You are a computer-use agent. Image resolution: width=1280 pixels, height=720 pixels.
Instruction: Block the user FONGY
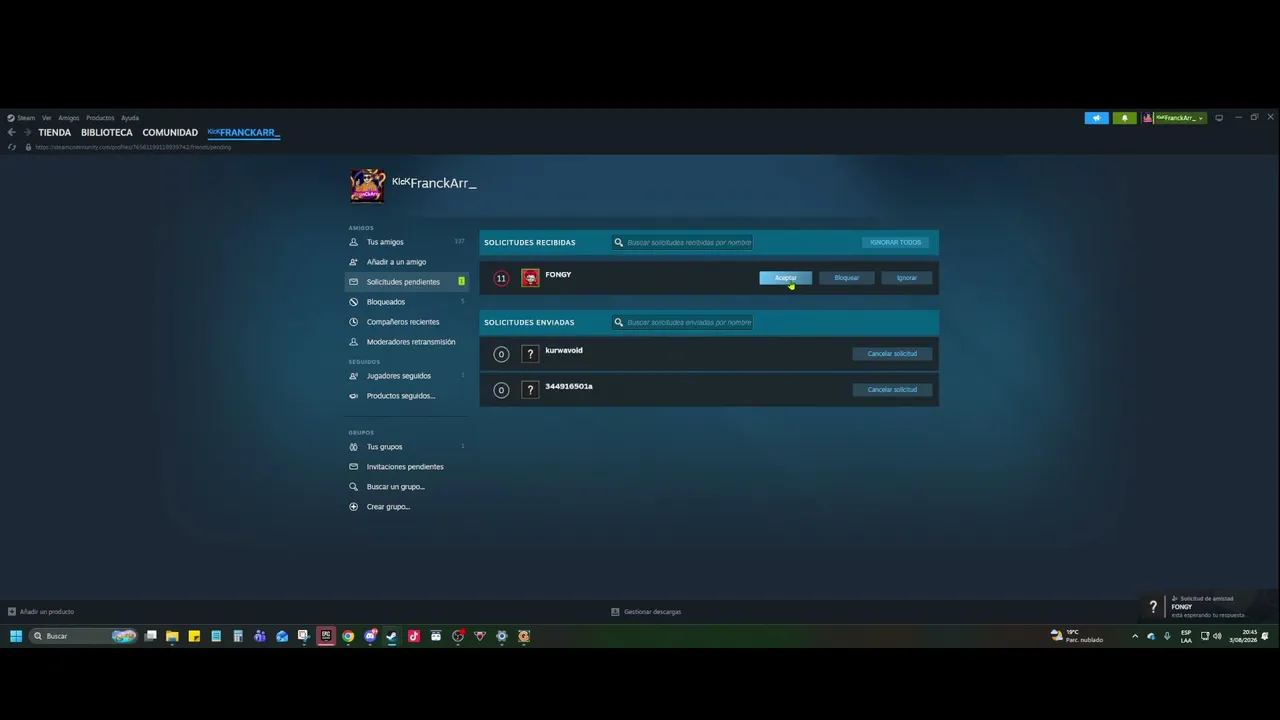coord(846,278)
